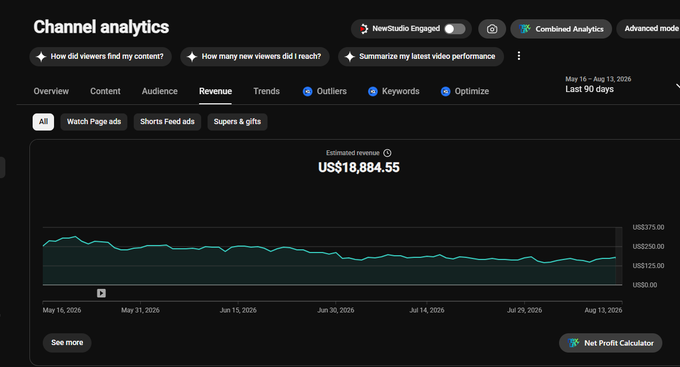This screenshot has height=367, width=680.
Task: Click the clock icon beside Estimated revenue
Action: [x=387, y=153]
